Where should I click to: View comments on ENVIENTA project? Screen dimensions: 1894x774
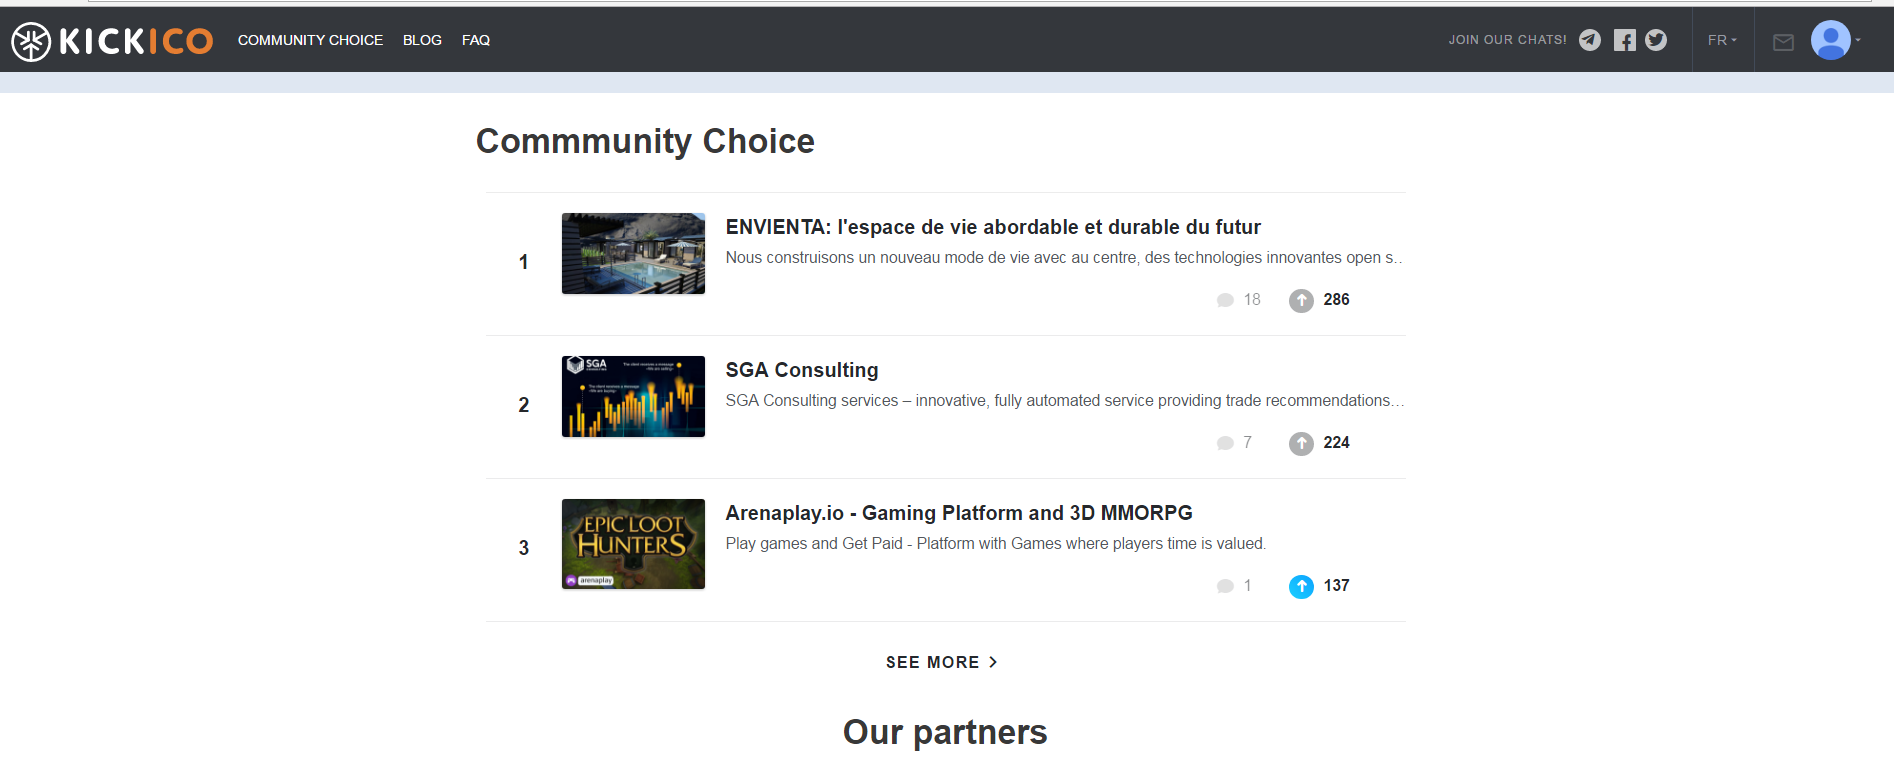pos(1238,300)
